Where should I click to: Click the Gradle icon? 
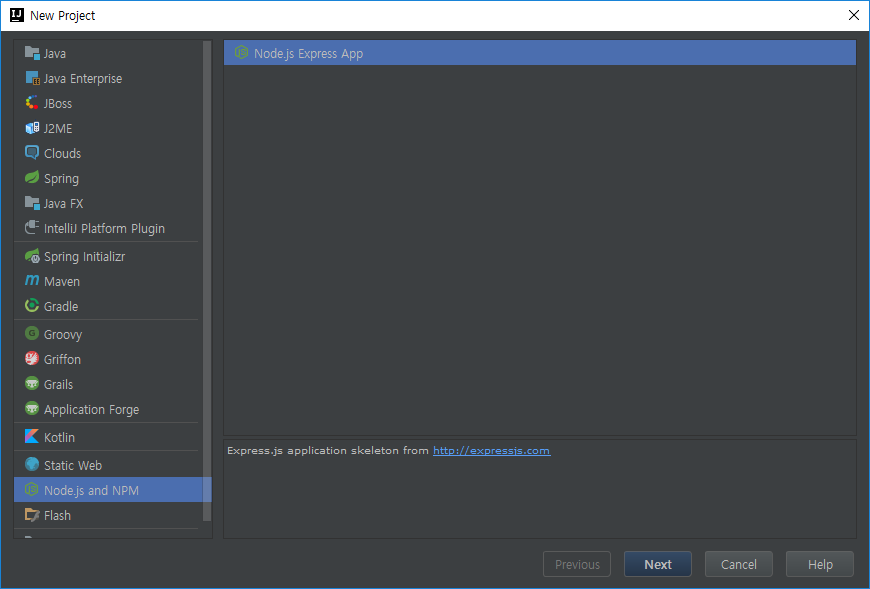coord(32,306)
